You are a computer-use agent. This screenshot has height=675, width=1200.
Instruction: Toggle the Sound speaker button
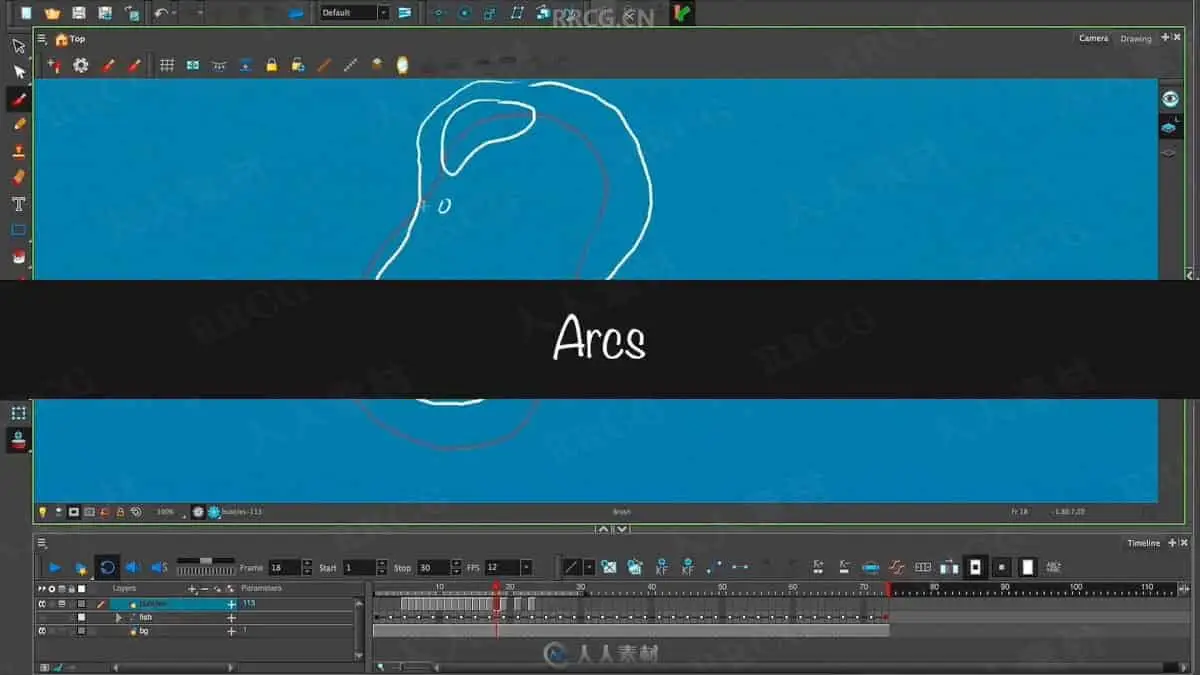(133, 567)
